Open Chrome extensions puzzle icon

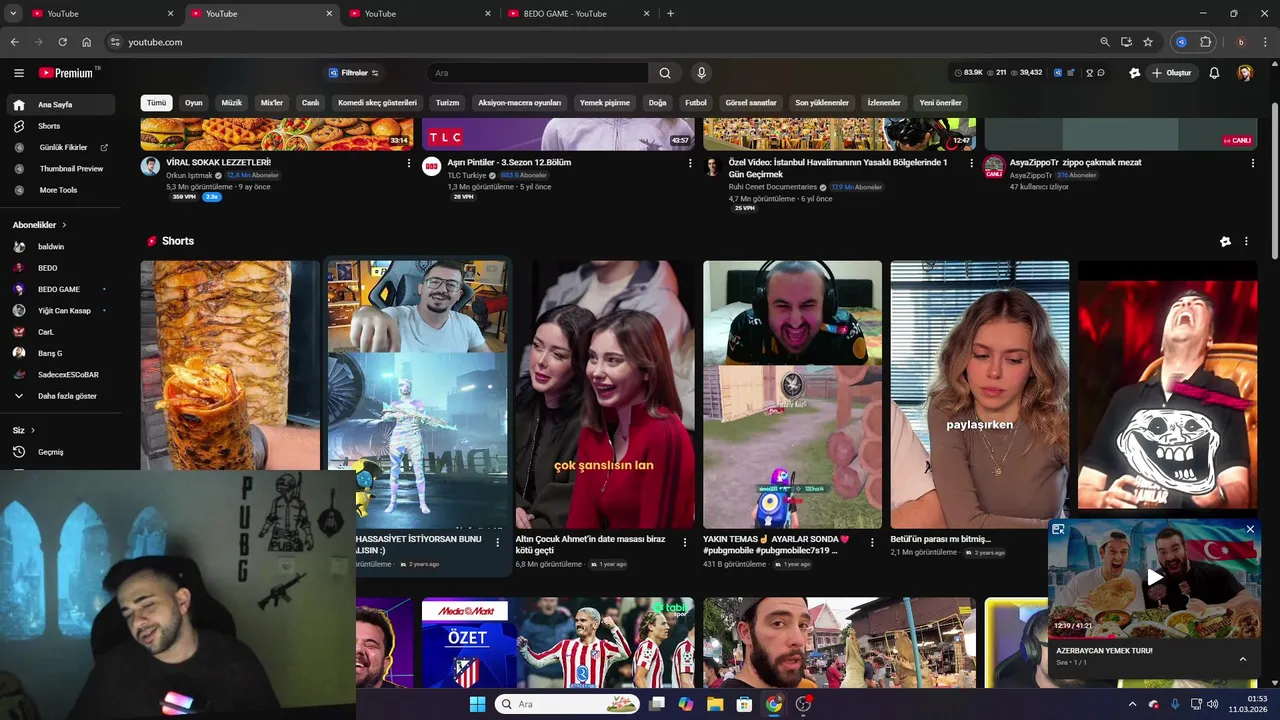1206,42
